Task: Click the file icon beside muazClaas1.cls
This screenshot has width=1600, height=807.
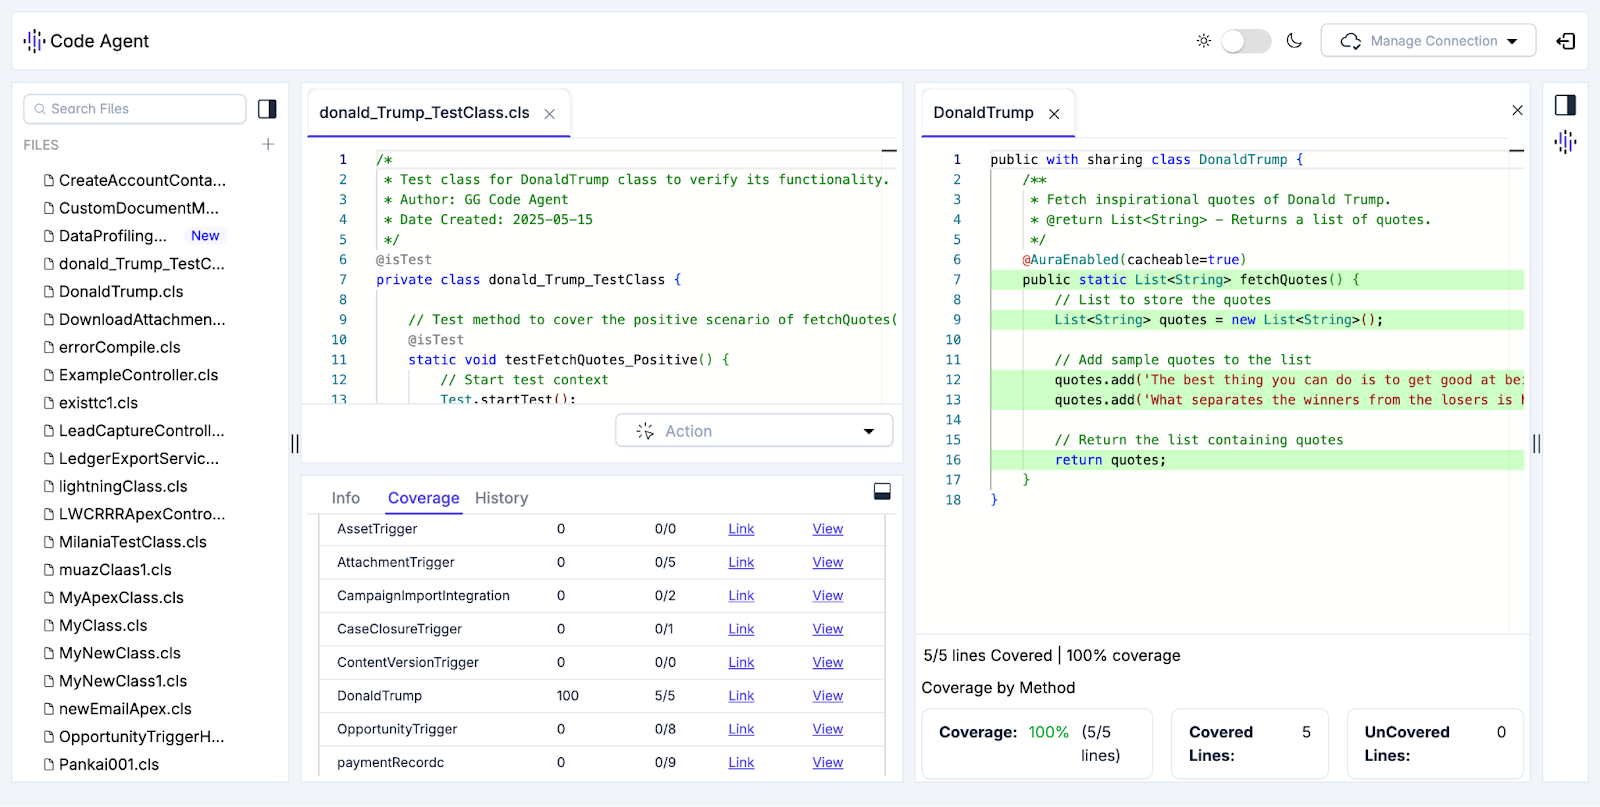Action: 49,570
